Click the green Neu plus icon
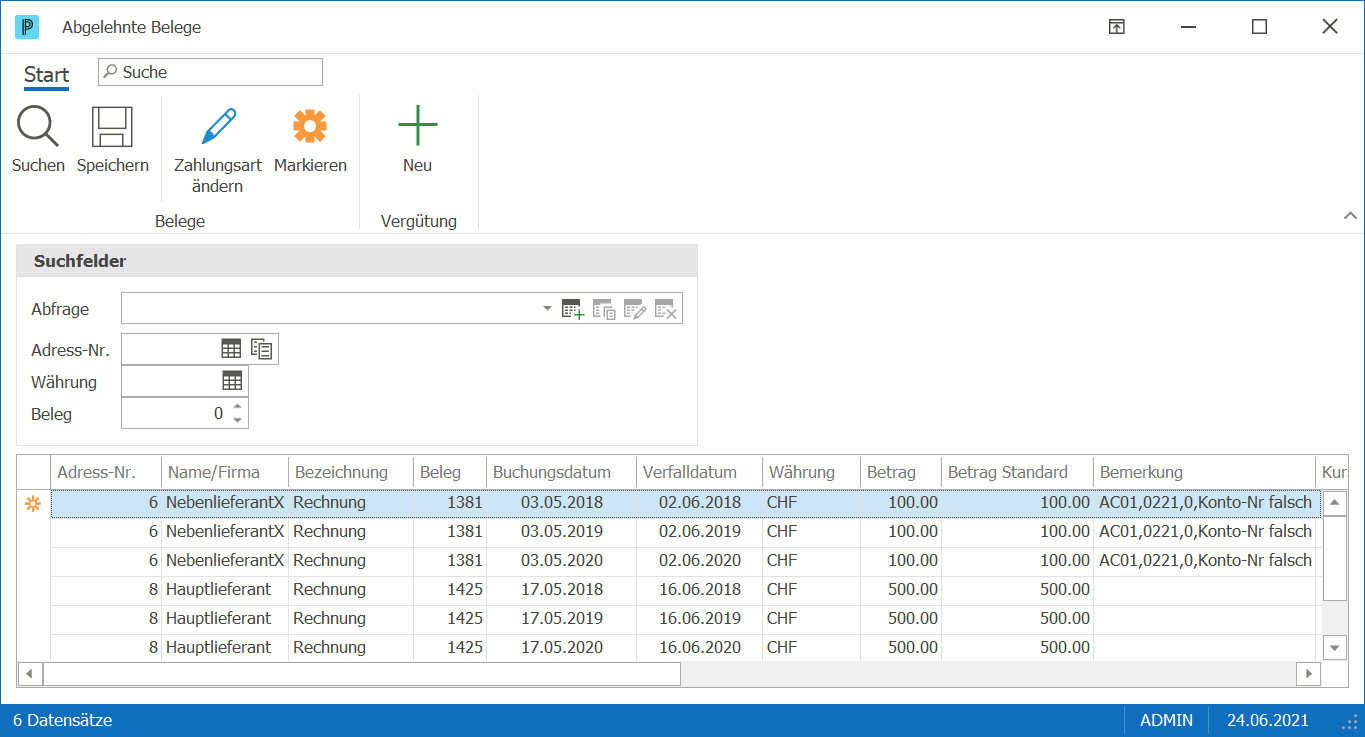This screenshot has height=737, width=1365. 417,126
